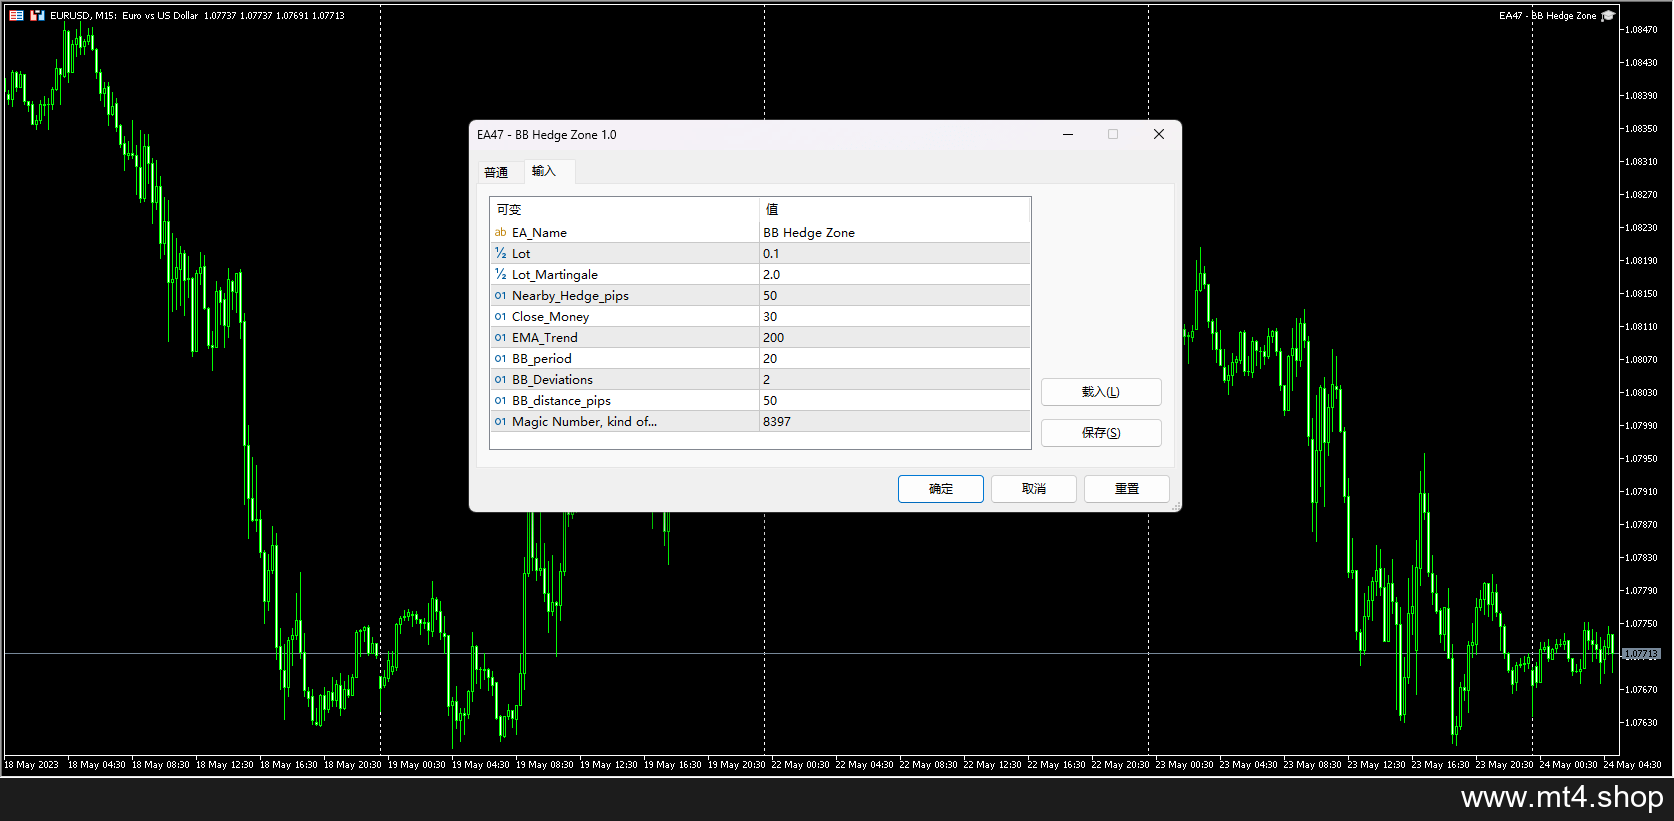Switch to the 普通 tab
Screen dimensions: 1674x821
pos(496,172)
